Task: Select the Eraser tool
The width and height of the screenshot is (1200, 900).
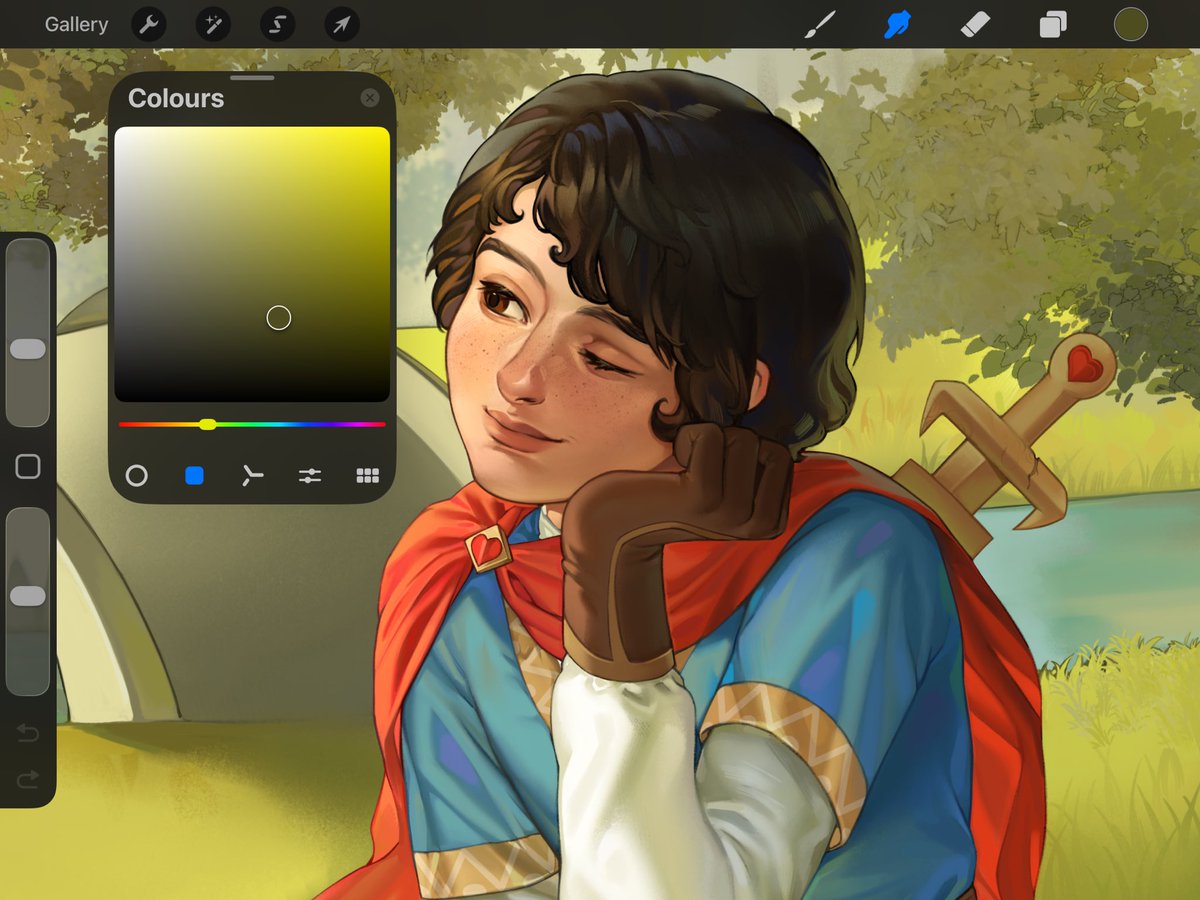Action: [974, 24]
